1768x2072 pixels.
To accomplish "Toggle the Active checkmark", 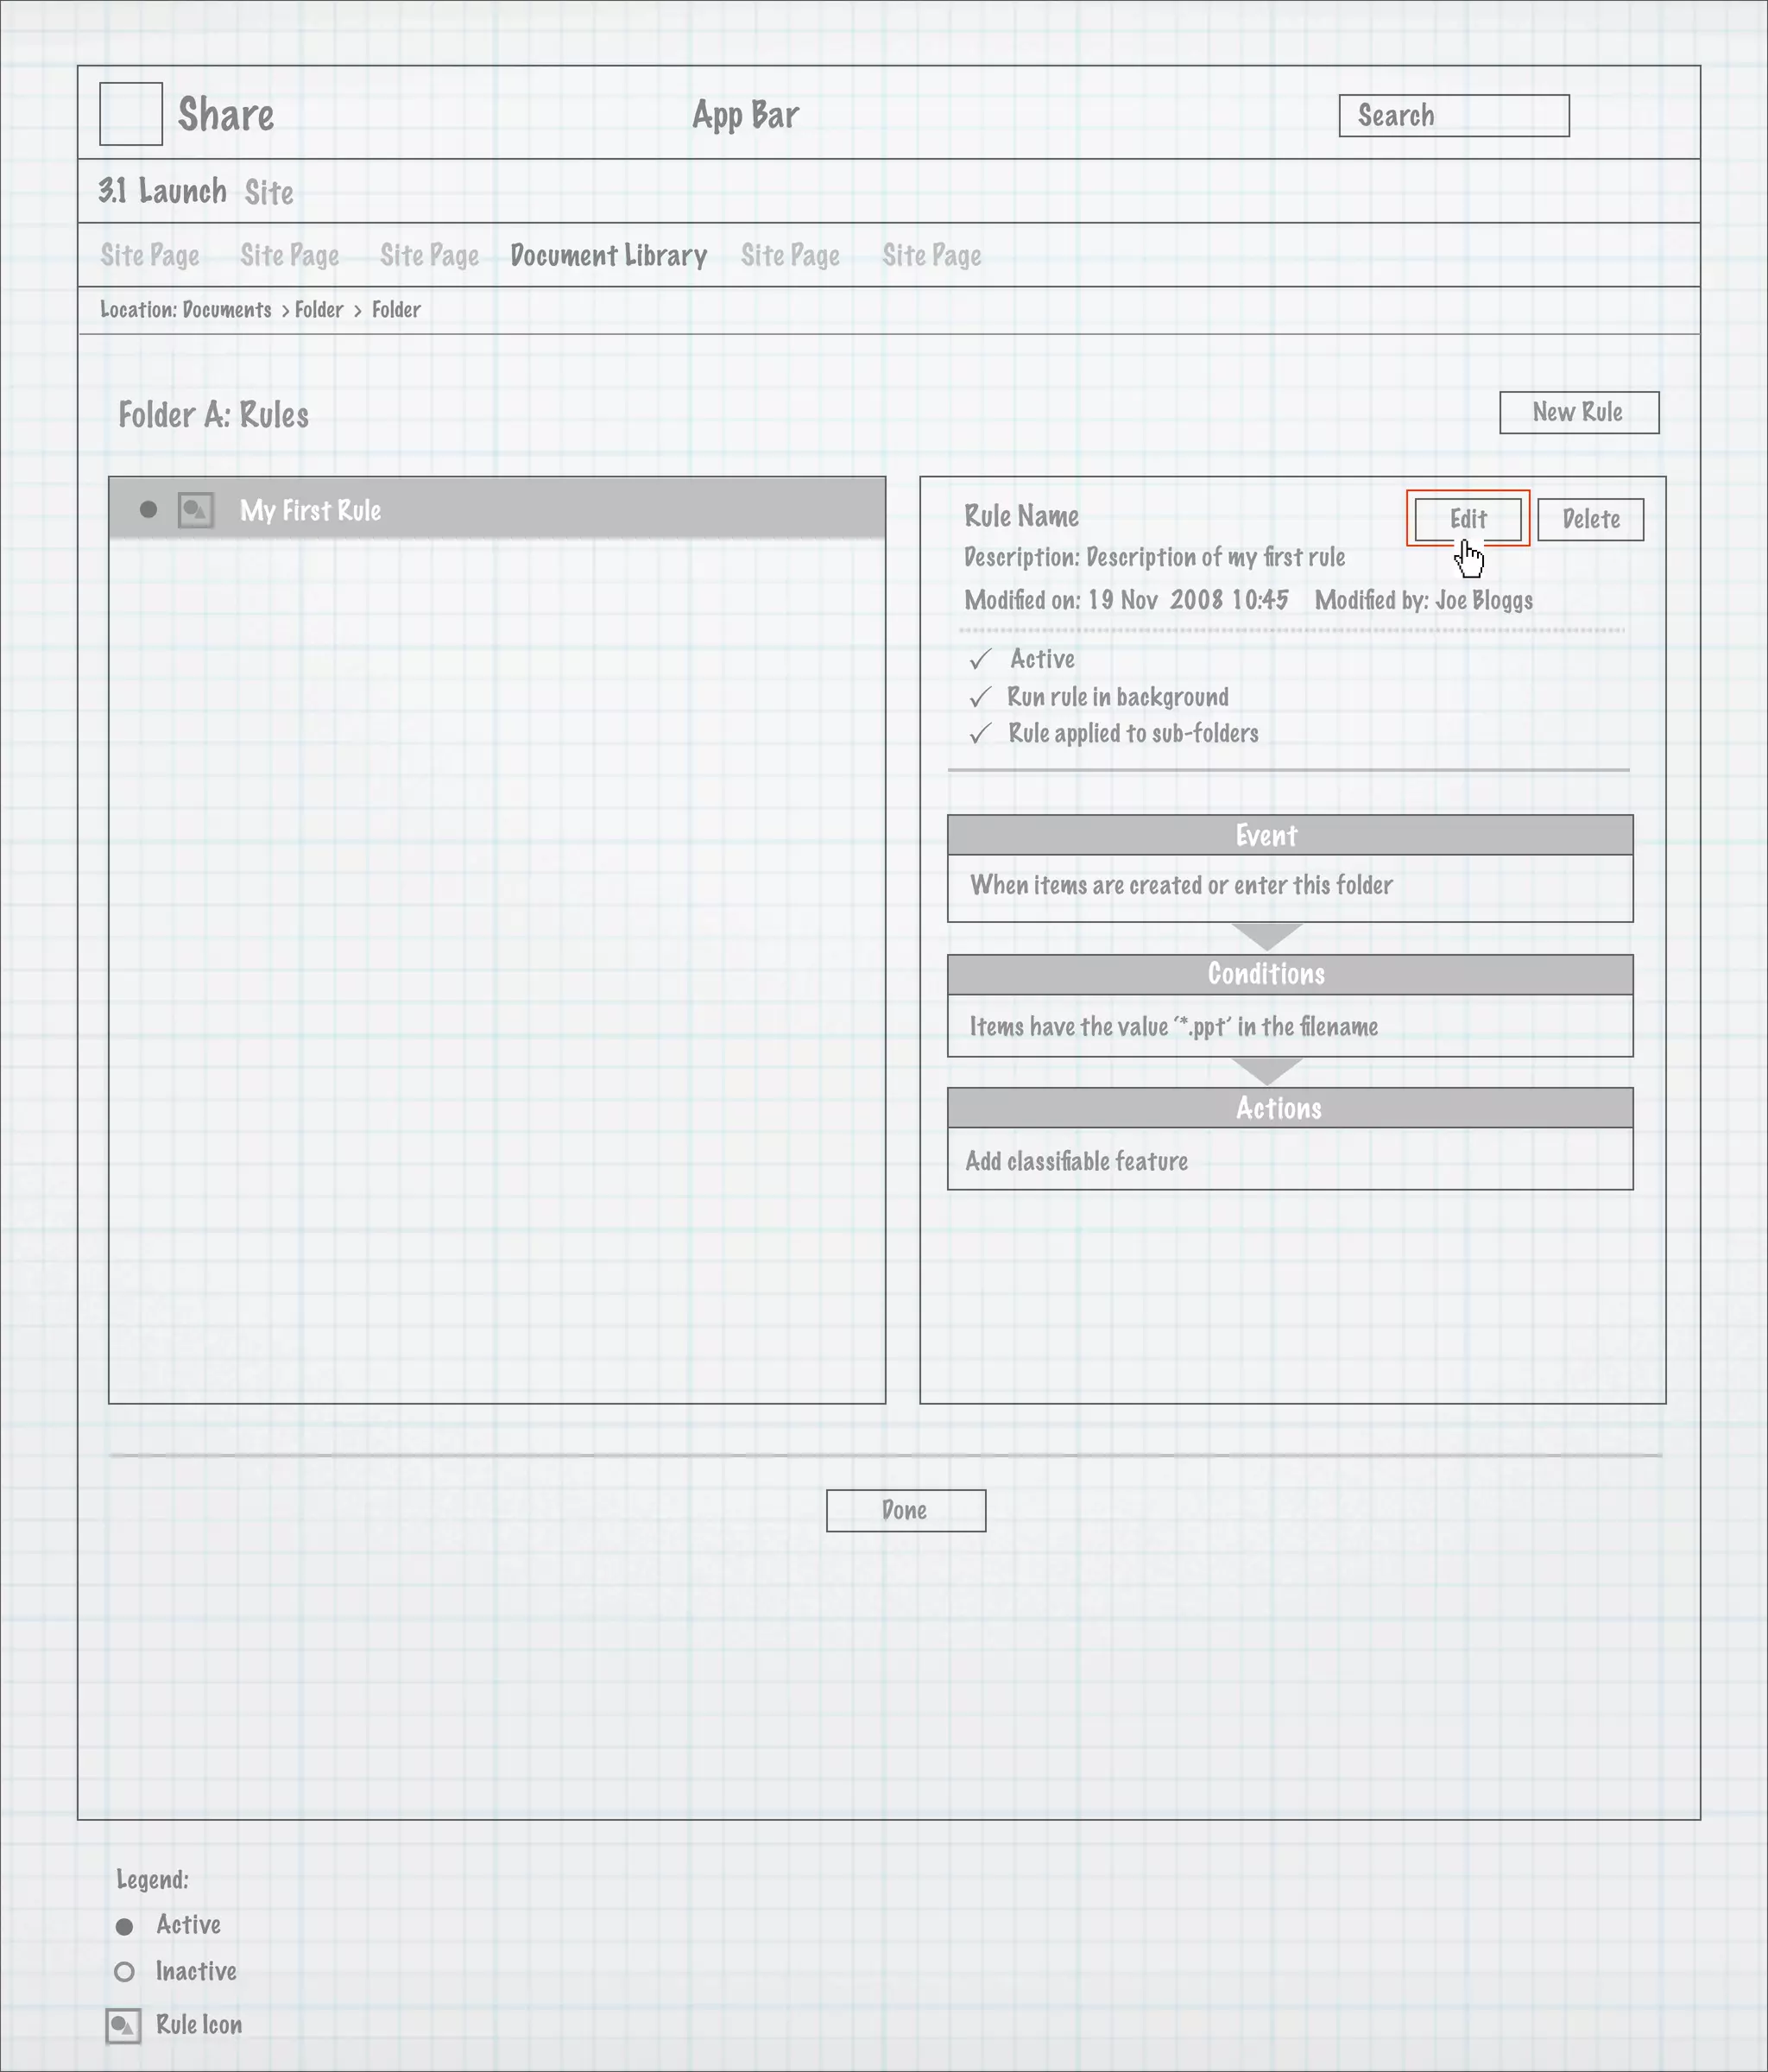I will [x=980, y=659].
